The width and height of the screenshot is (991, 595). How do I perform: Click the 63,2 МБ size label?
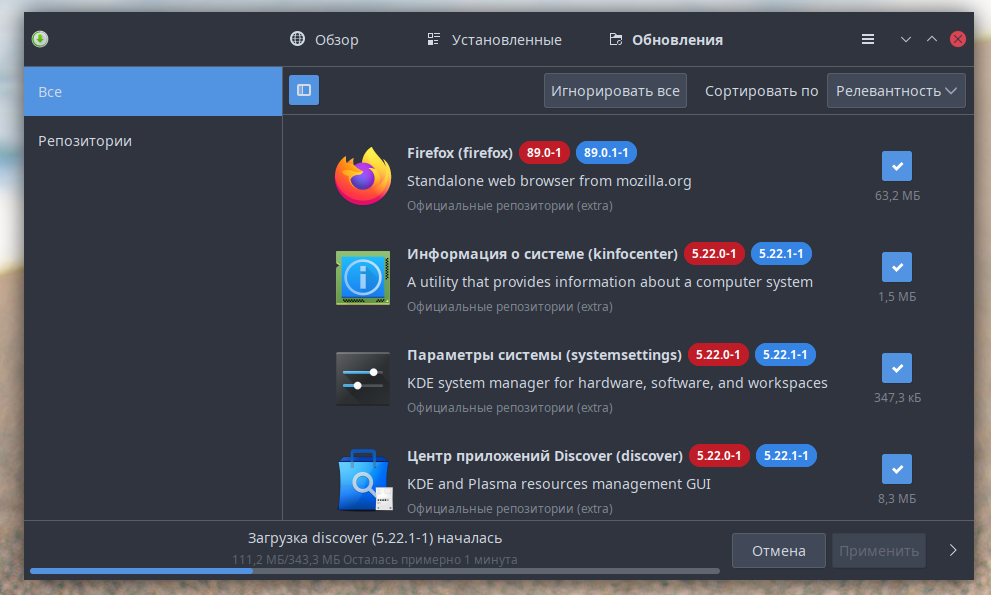[897, 196]
